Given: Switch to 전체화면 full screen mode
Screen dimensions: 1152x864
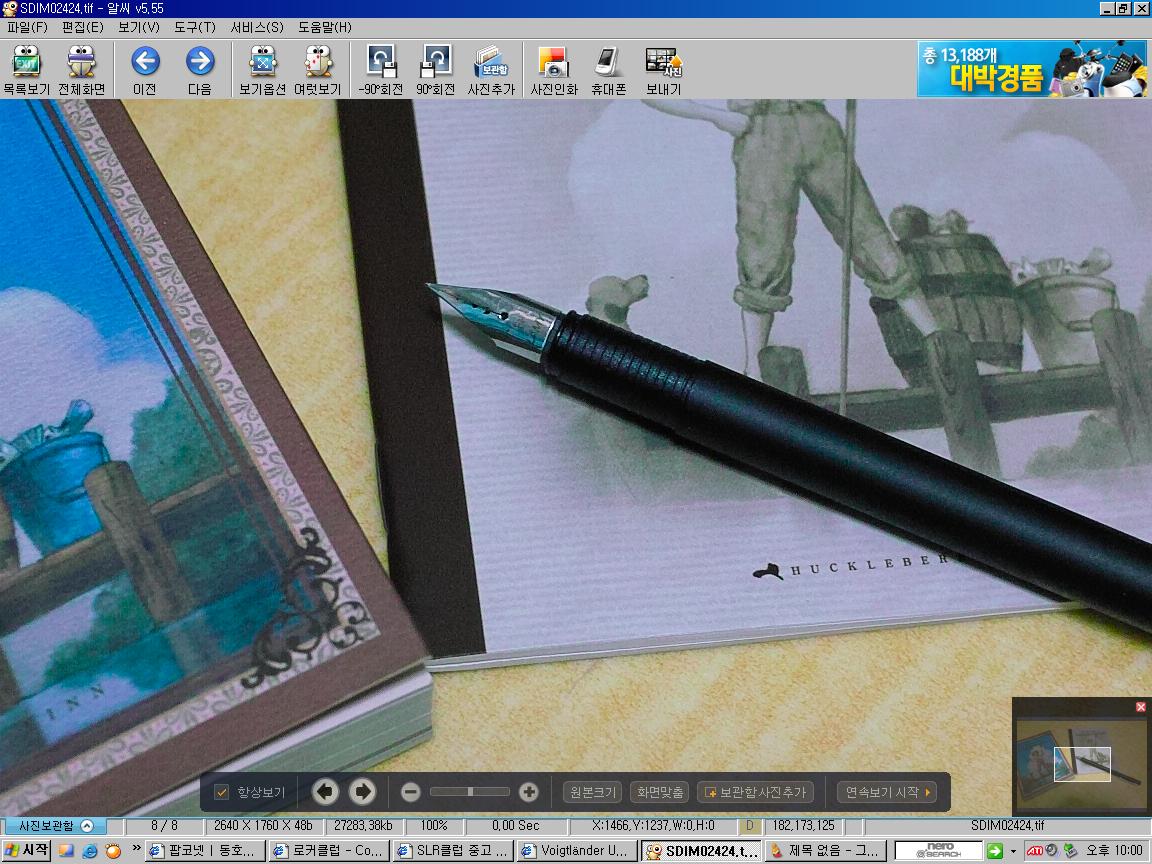Looking at the screenshot, I should click(81, 70).
